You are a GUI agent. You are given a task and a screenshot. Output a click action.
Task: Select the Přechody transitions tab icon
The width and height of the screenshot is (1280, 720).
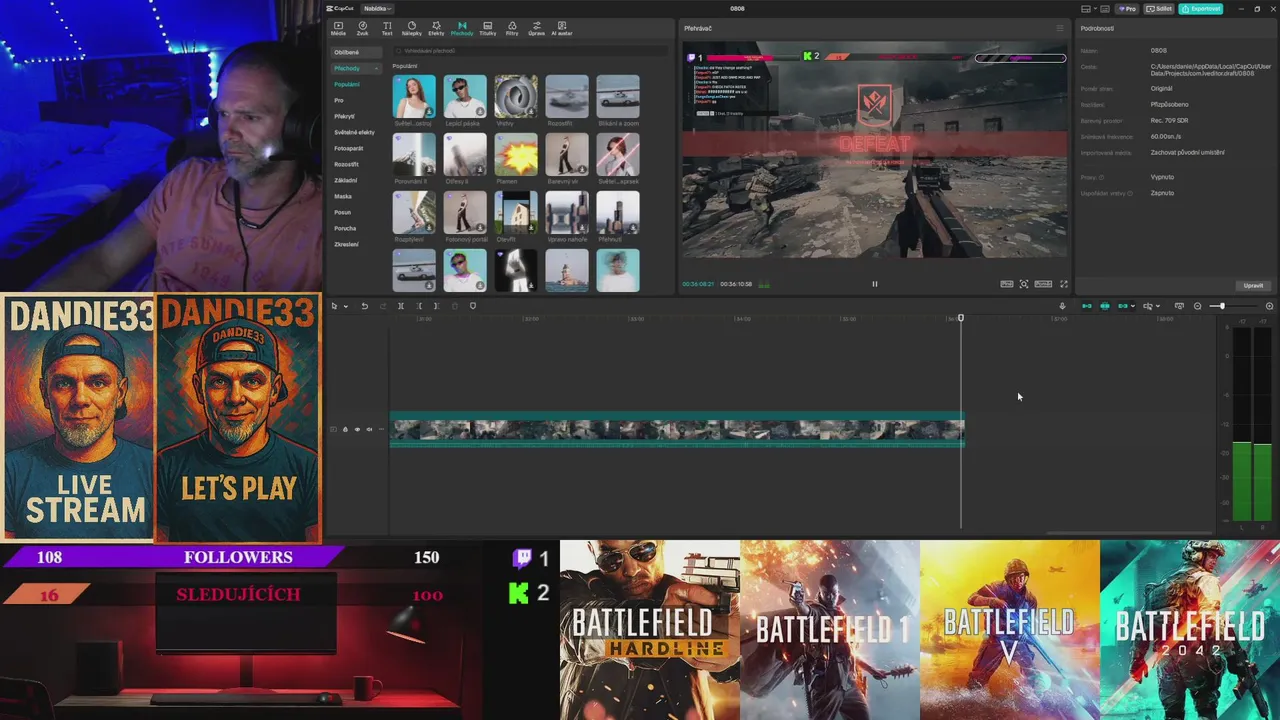click(x=462, y=26)
